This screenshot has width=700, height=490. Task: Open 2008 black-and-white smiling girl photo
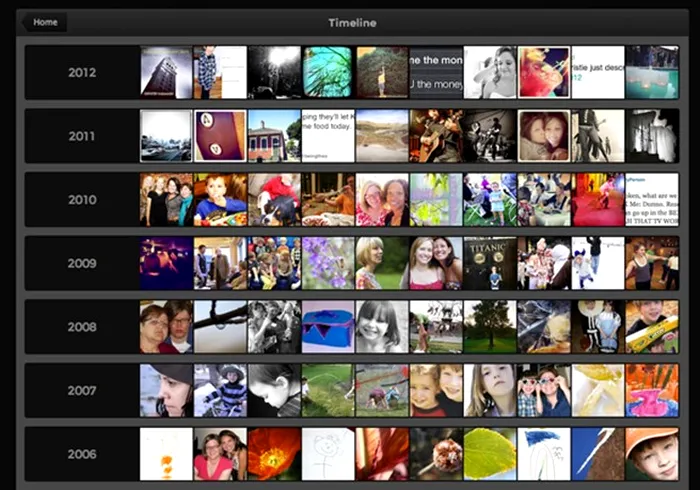tap(382, 327)
